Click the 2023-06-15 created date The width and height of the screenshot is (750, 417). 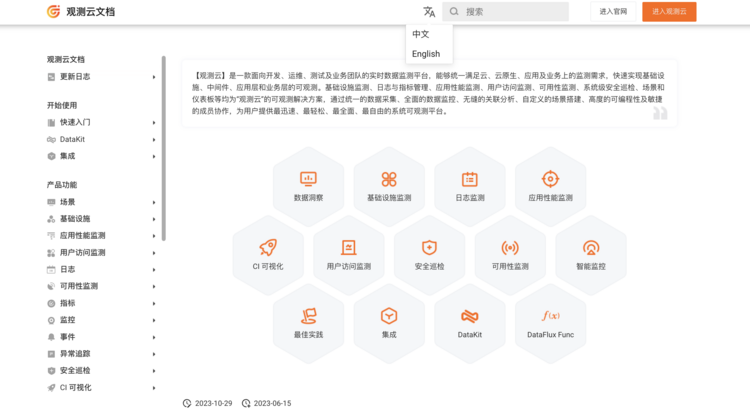[272, 403]
